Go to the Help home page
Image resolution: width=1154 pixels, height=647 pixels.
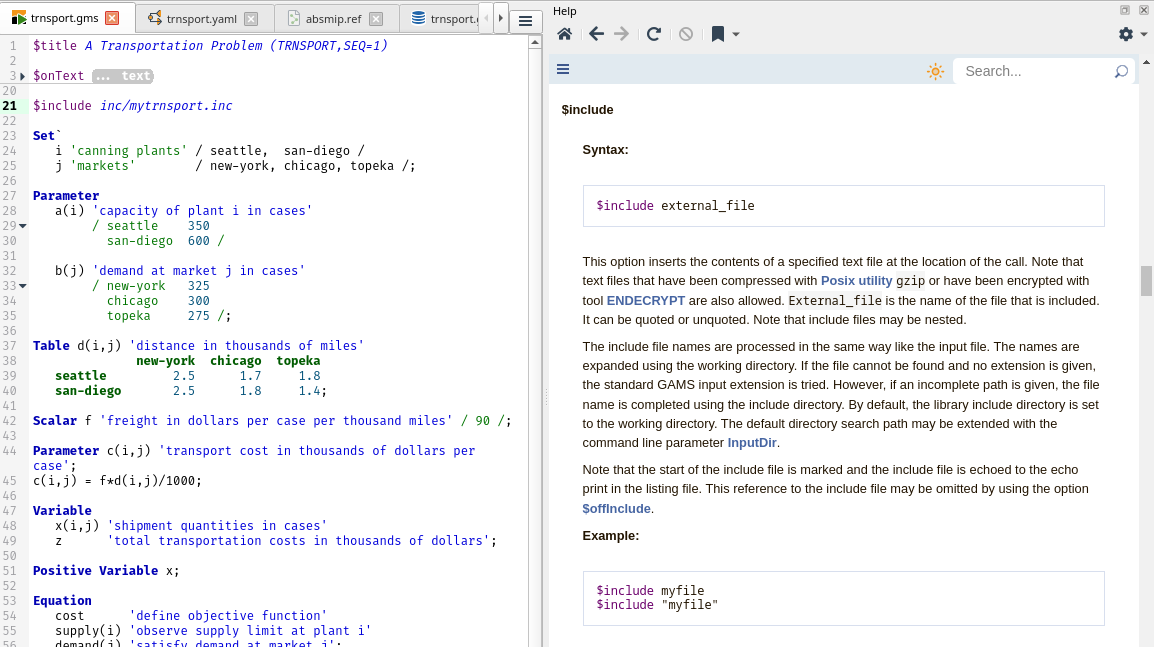pos(564,34)
